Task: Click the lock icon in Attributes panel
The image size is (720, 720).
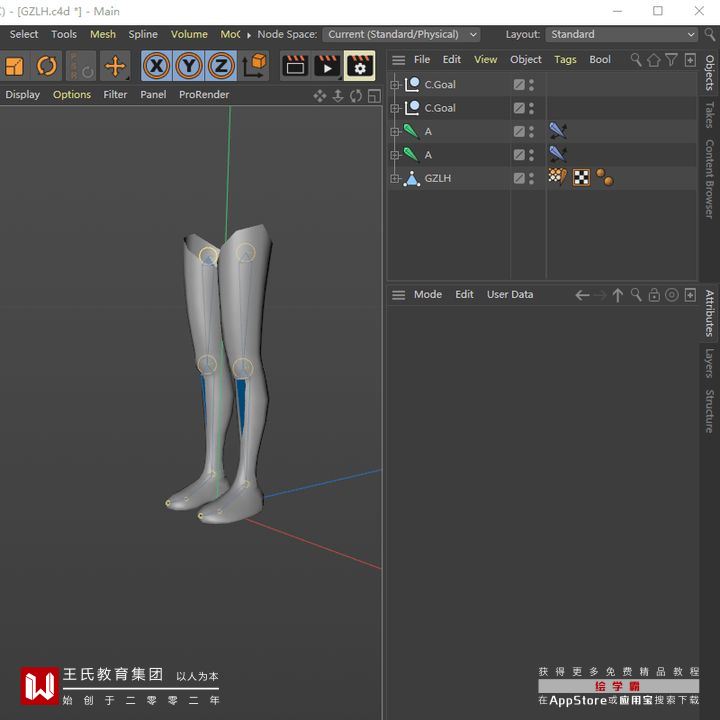Action: tap(654, 295)
